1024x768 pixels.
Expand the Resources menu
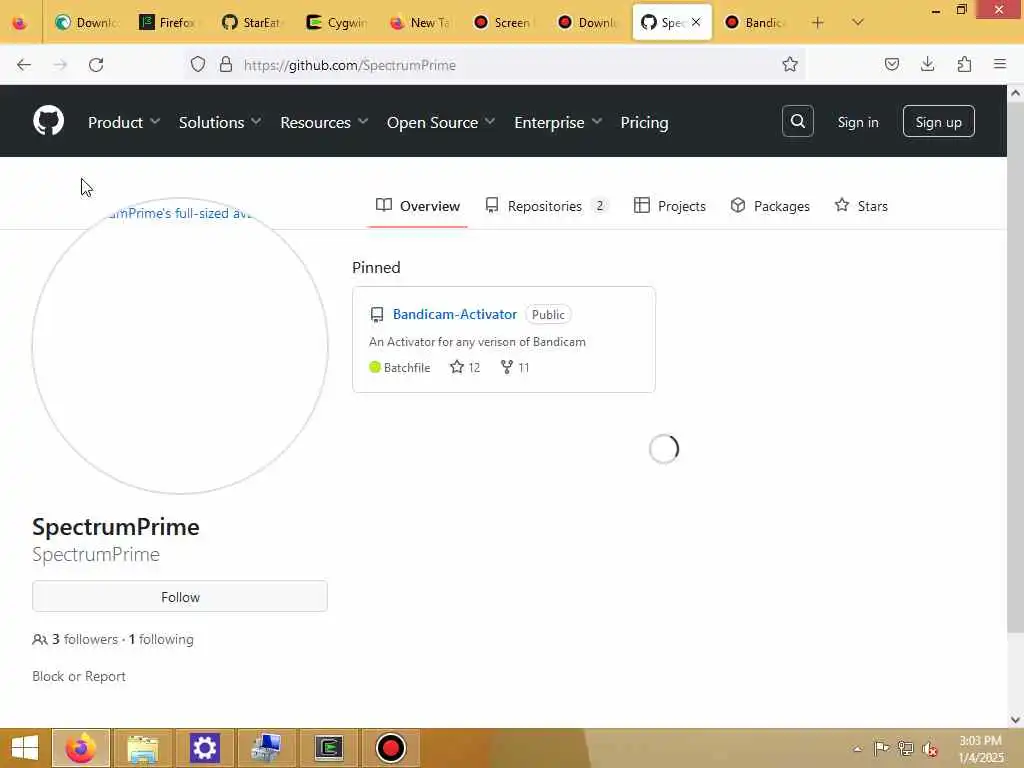[324, 122]
